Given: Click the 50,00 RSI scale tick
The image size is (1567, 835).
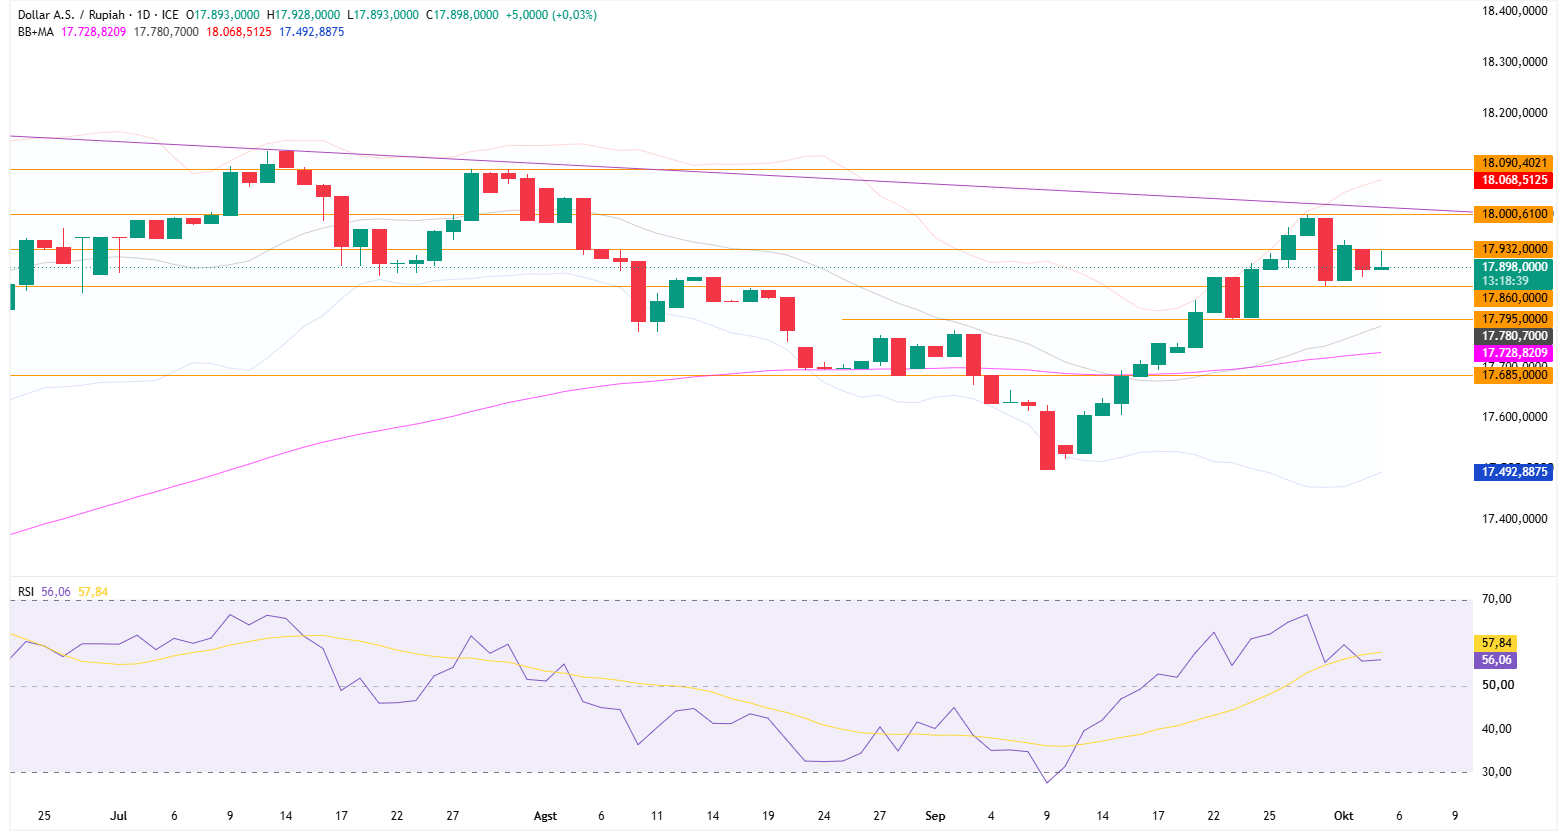Looking at the screenshot, I should pyautogui.click(x=1497, y=685).
